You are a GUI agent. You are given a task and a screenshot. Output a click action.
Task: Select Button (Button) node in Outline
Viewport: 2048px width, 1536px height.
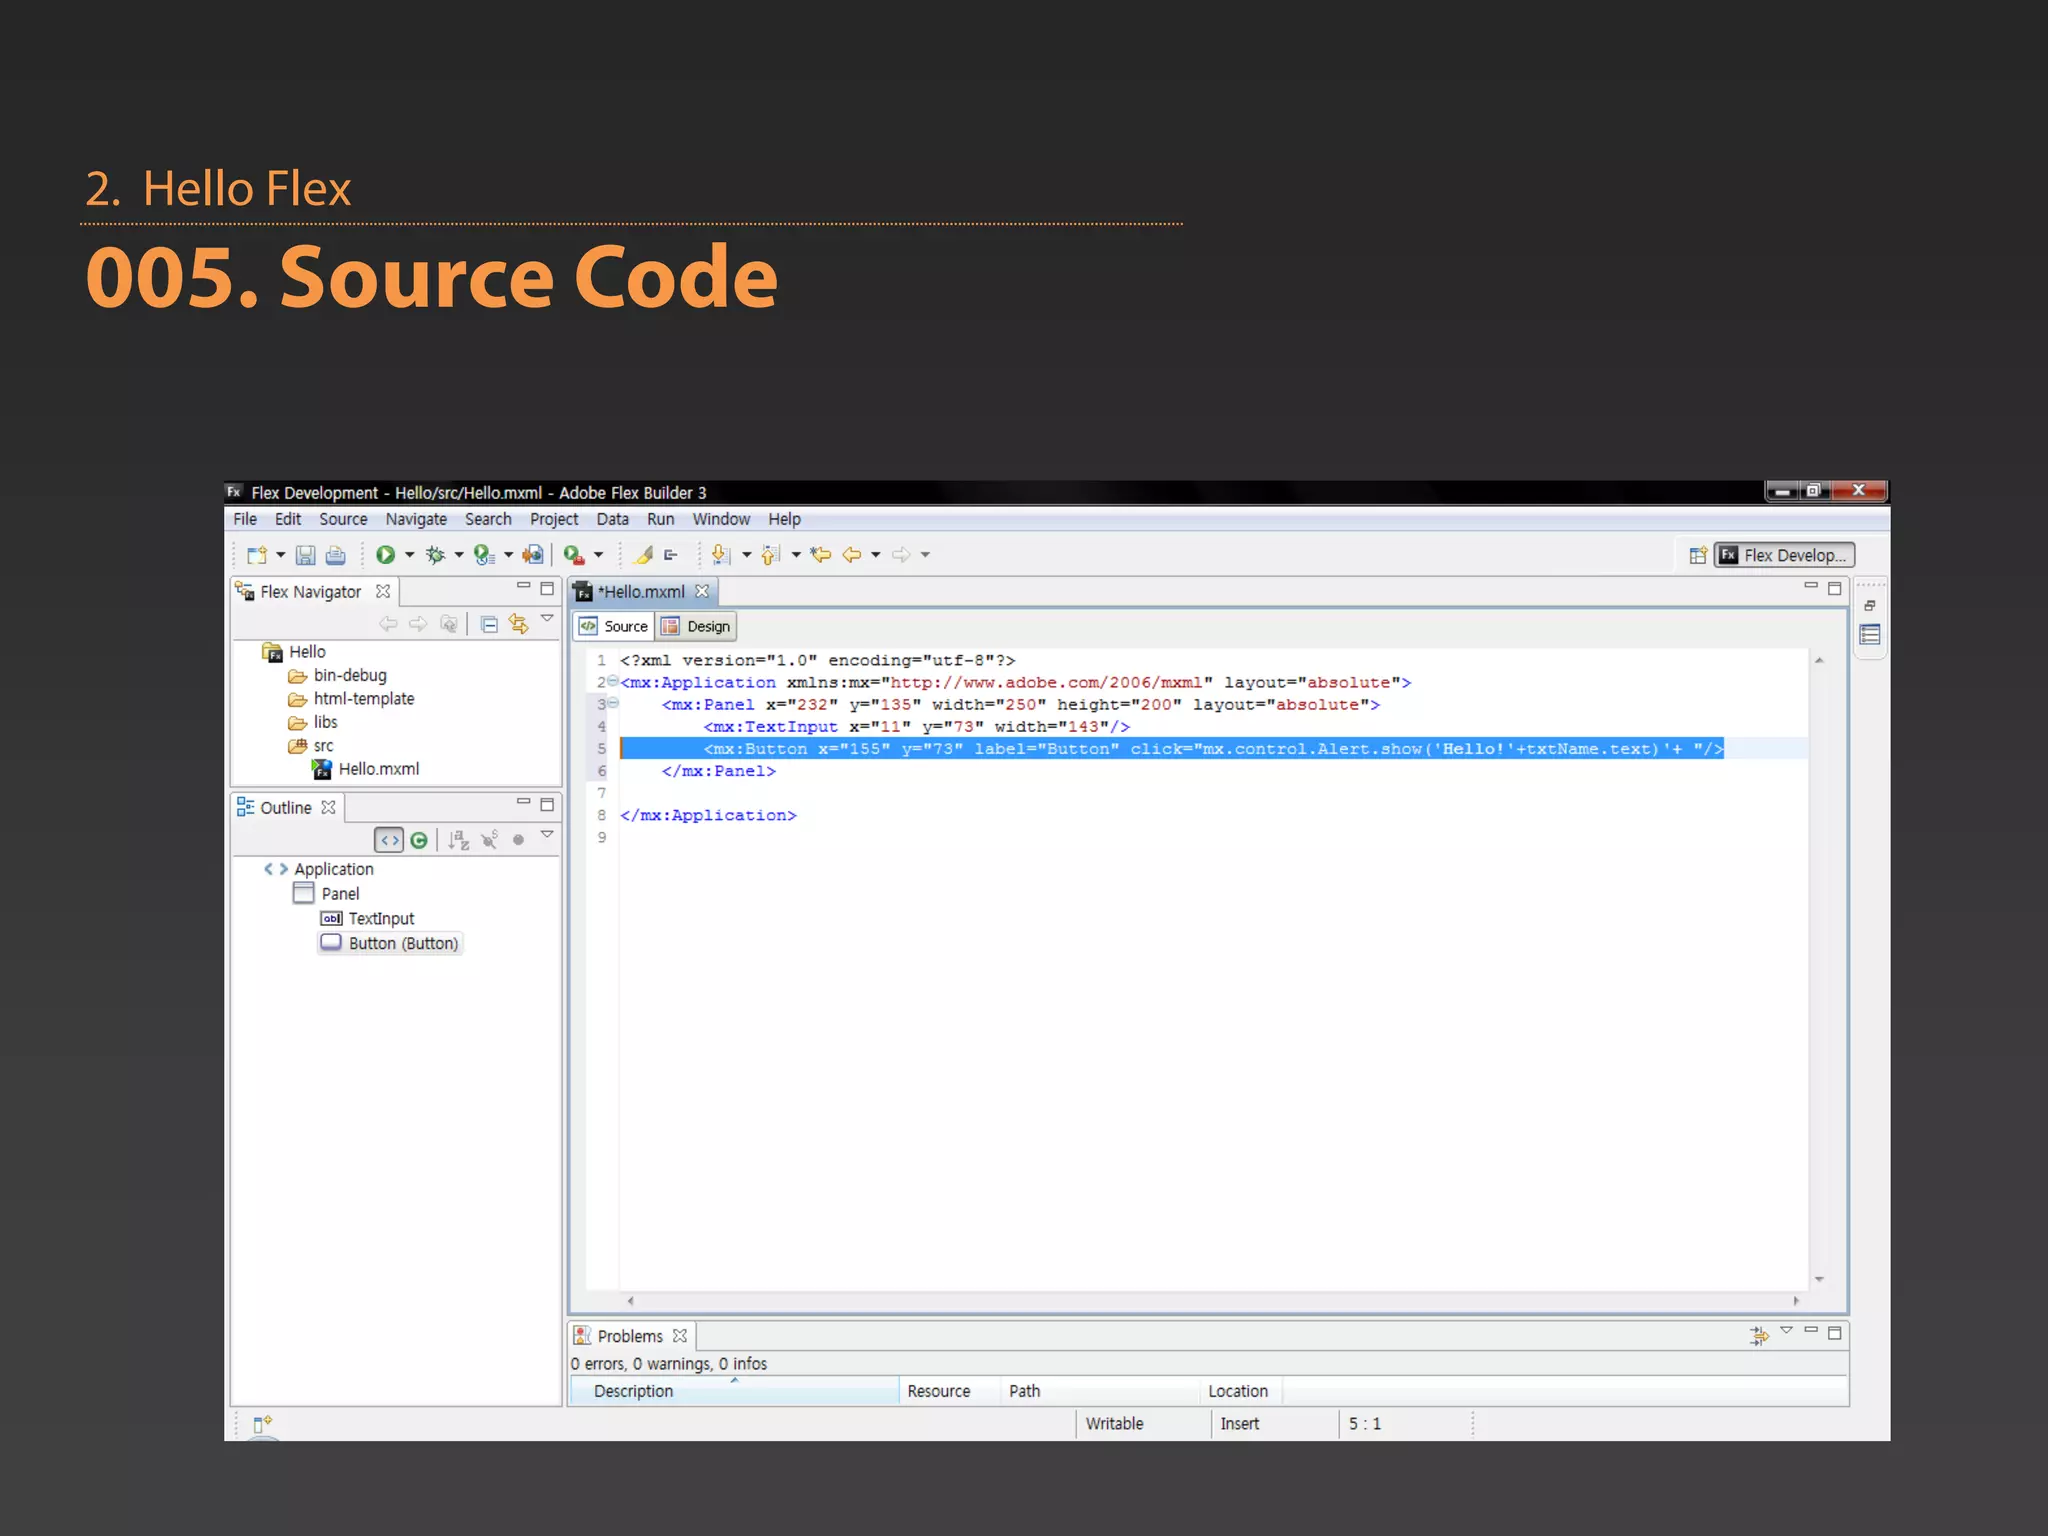click(x=390, y=943)
